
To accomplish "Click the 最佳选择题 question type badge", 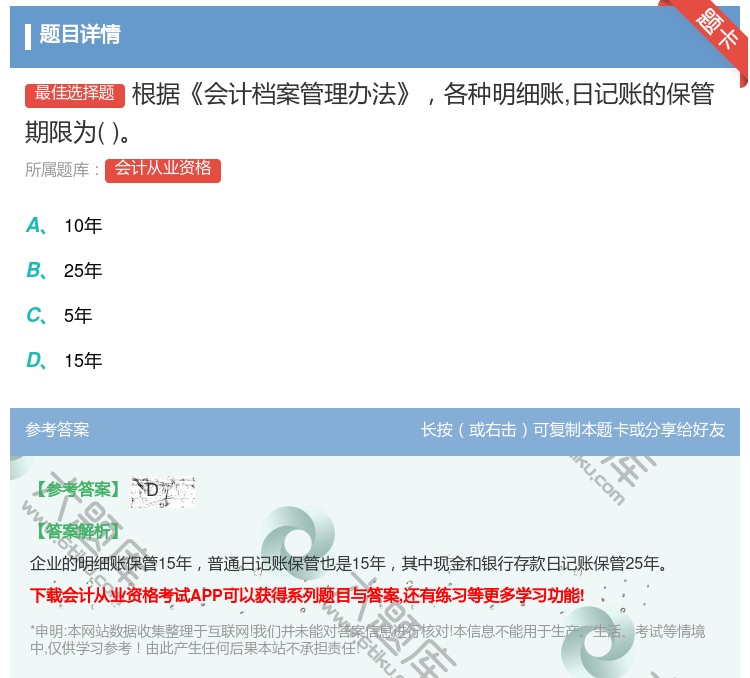I will tap(75, 94).
